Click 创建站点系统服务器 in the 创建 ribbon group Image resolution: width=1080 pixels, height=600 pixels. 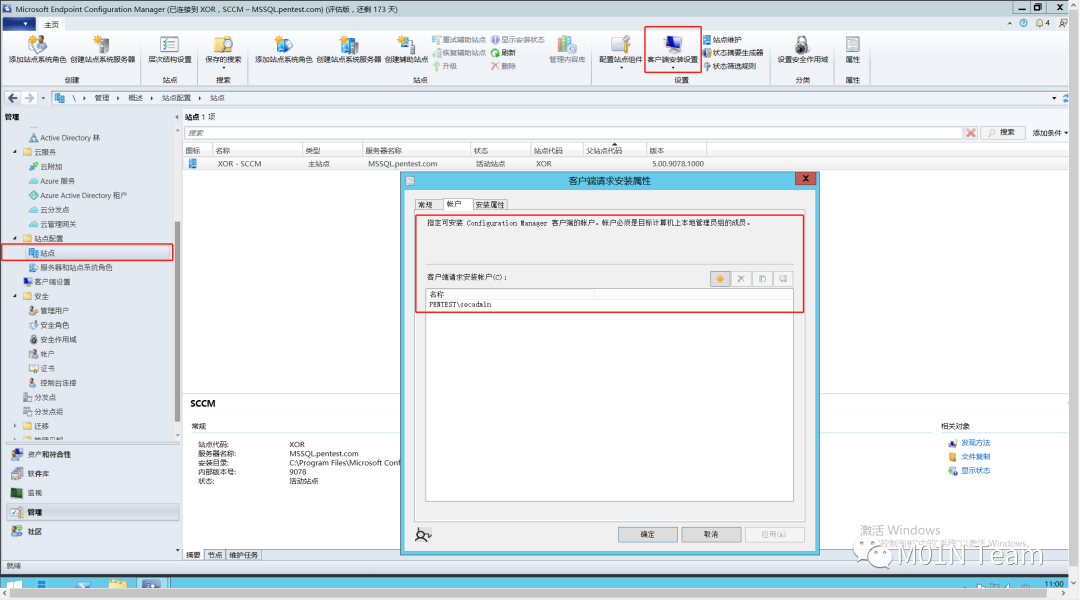click(x=102, y=49)
